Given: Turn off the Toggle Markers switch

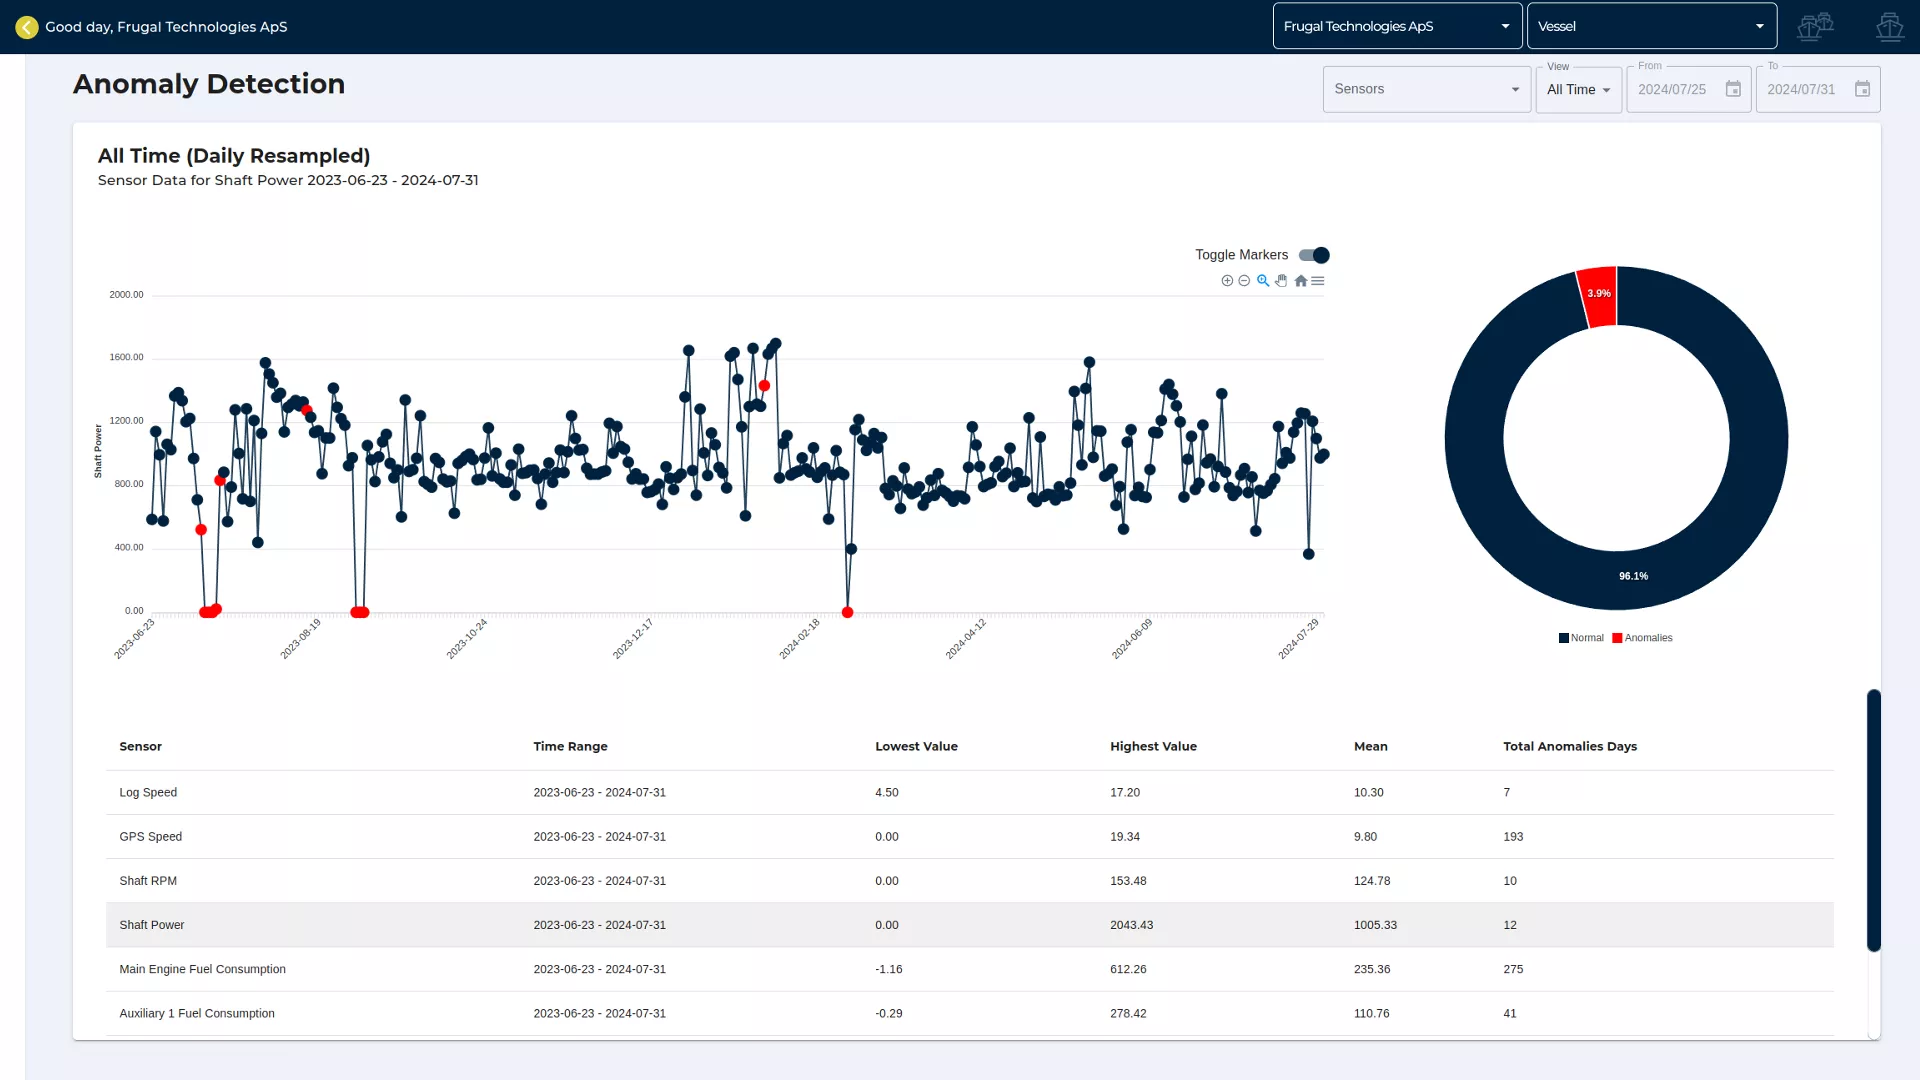Looking at the screenshot, I should [1315, 255].
